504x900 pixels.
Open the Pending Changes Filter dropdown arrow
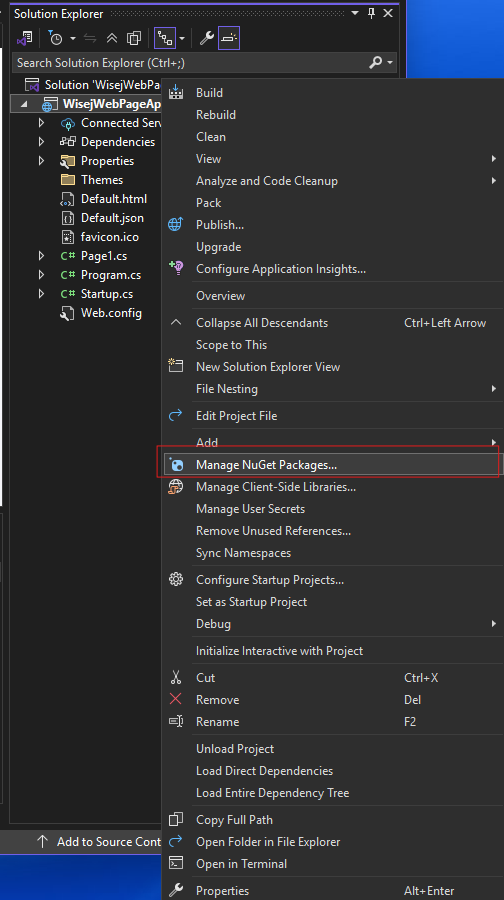pyautogui.click(x=73, y=38)
